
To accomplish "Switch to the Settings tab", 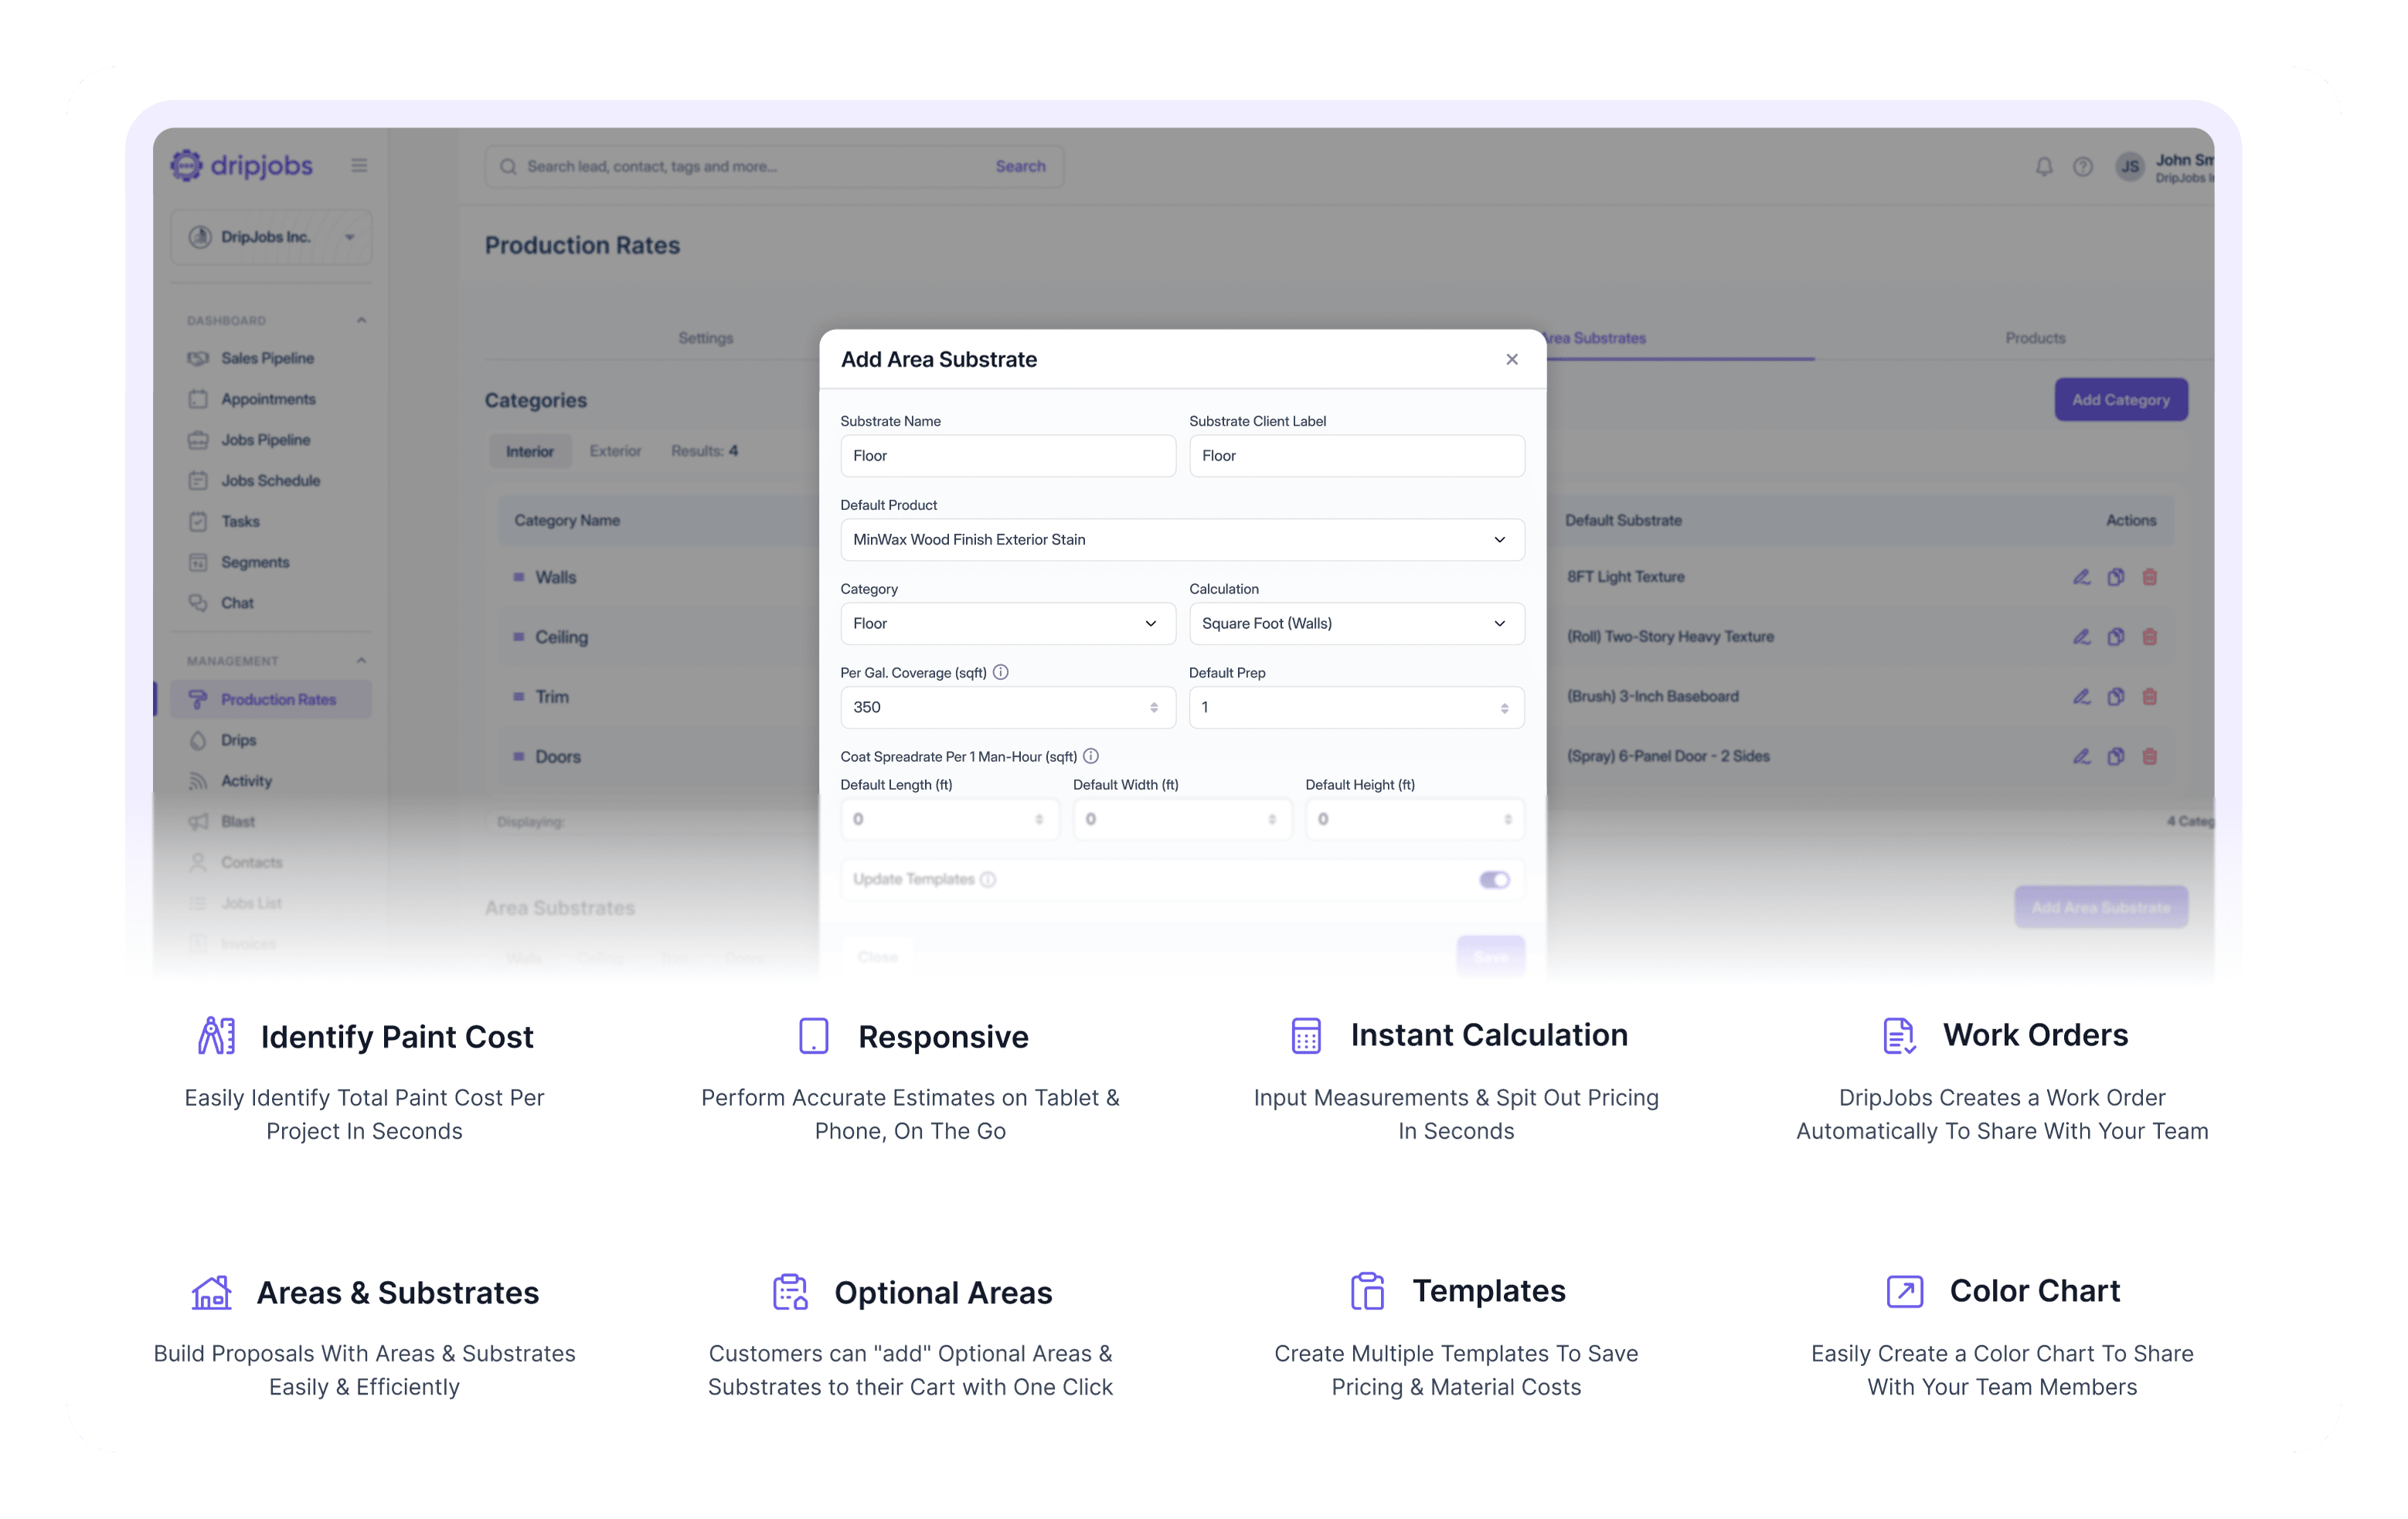I will [705, 338].
